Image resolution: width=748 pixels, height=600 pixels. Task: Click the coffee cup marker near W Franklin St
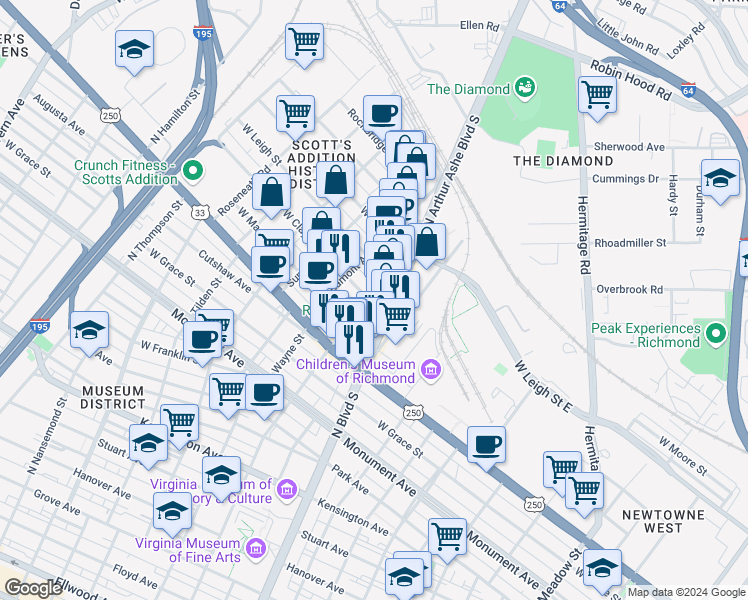click(x=202, y=341)
